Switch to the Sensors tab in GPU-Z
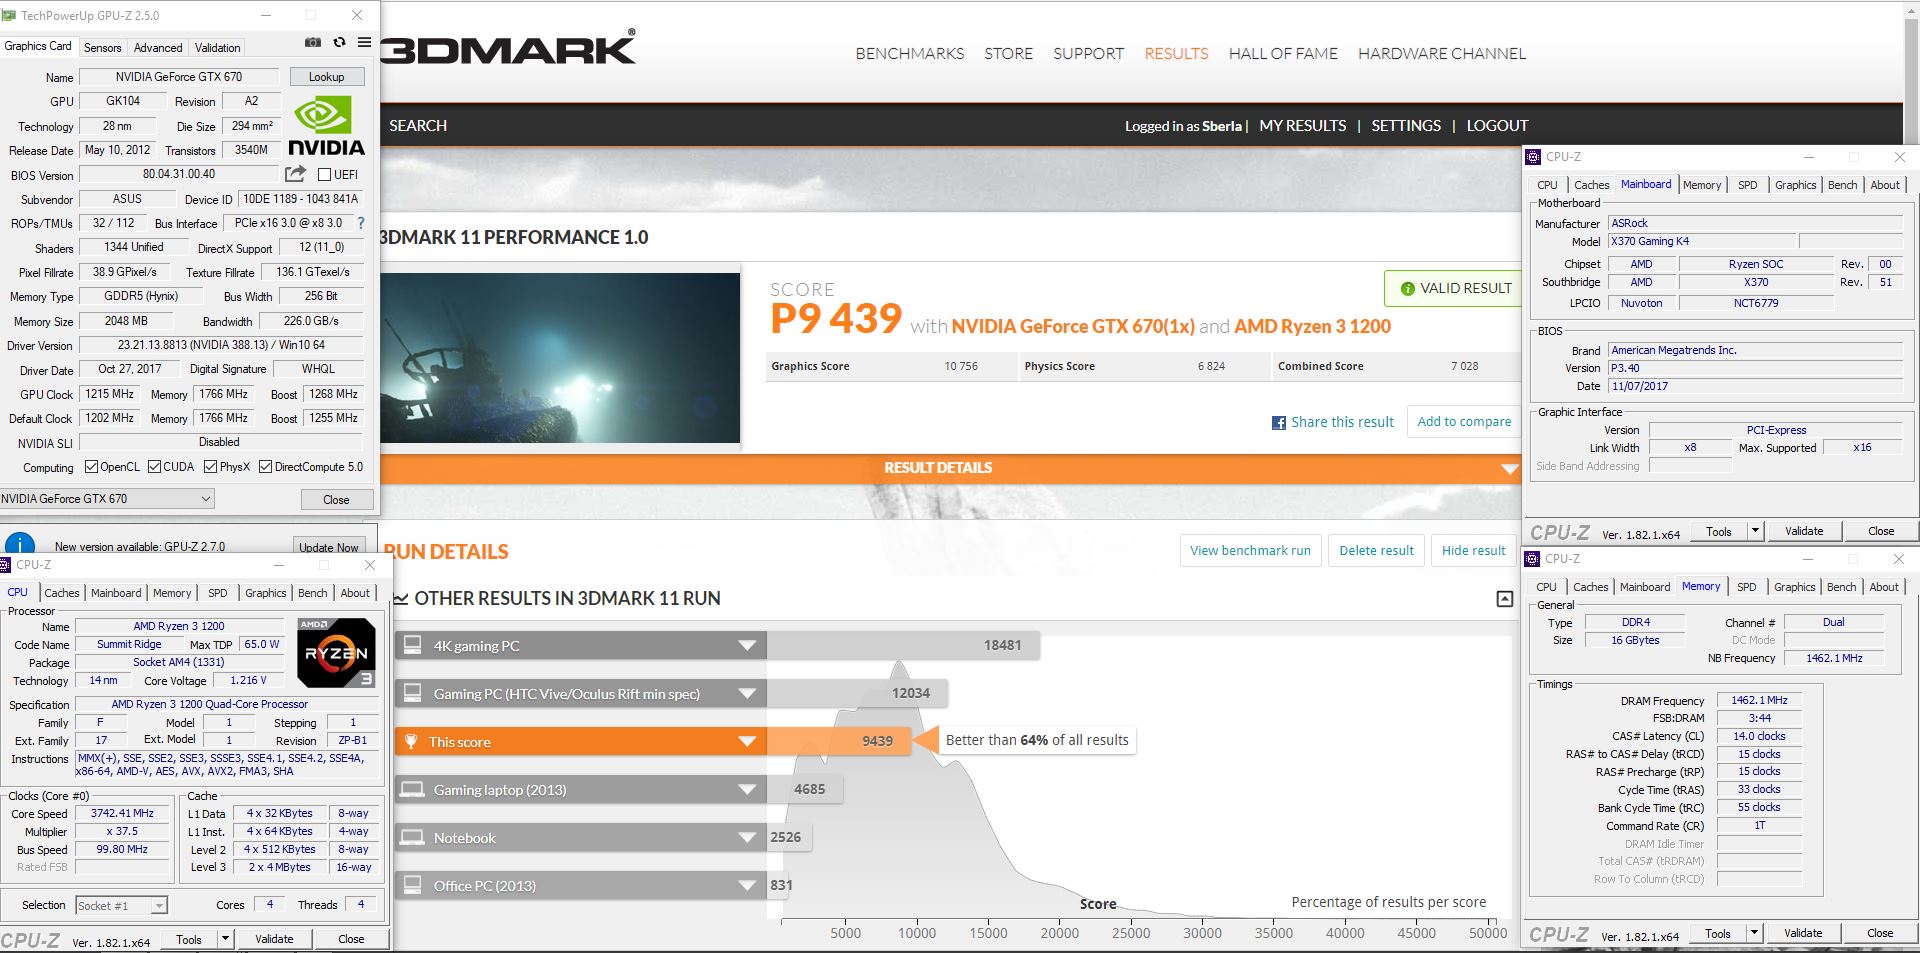The height and width of the screenshot is (953, 1920). pos(102,48)
